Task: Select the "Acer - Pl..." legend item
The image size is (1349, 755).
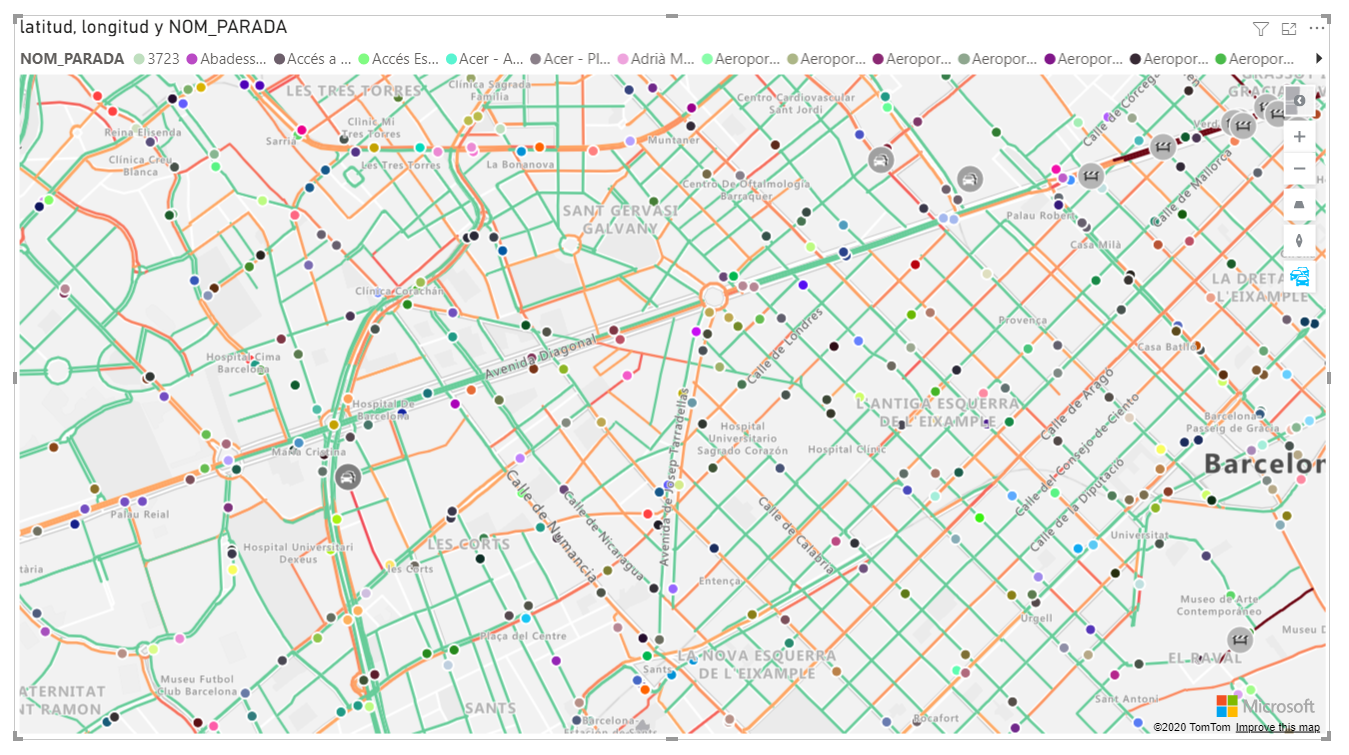Action: click(575, 59)
